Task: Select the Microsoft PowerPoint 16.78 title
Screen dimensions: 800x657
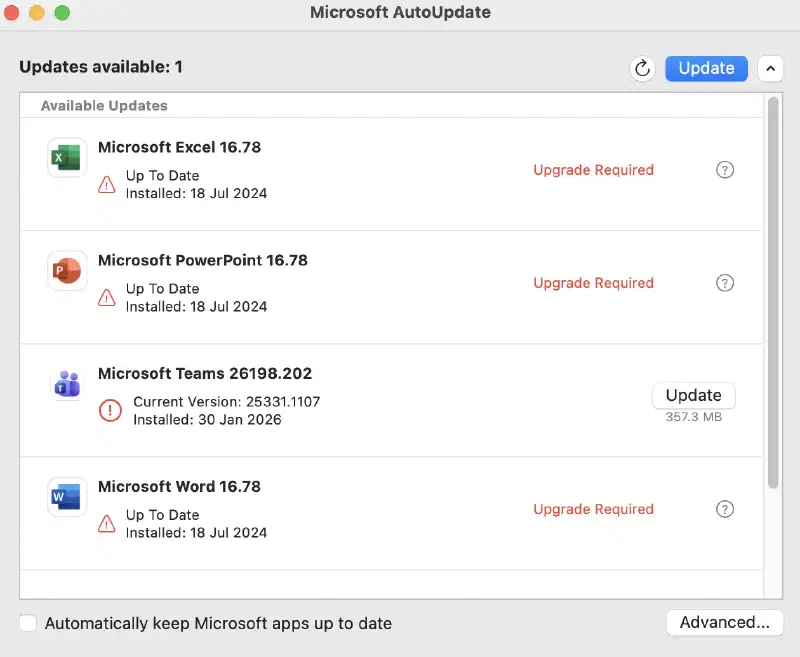Action: click(x=203, y=261)
